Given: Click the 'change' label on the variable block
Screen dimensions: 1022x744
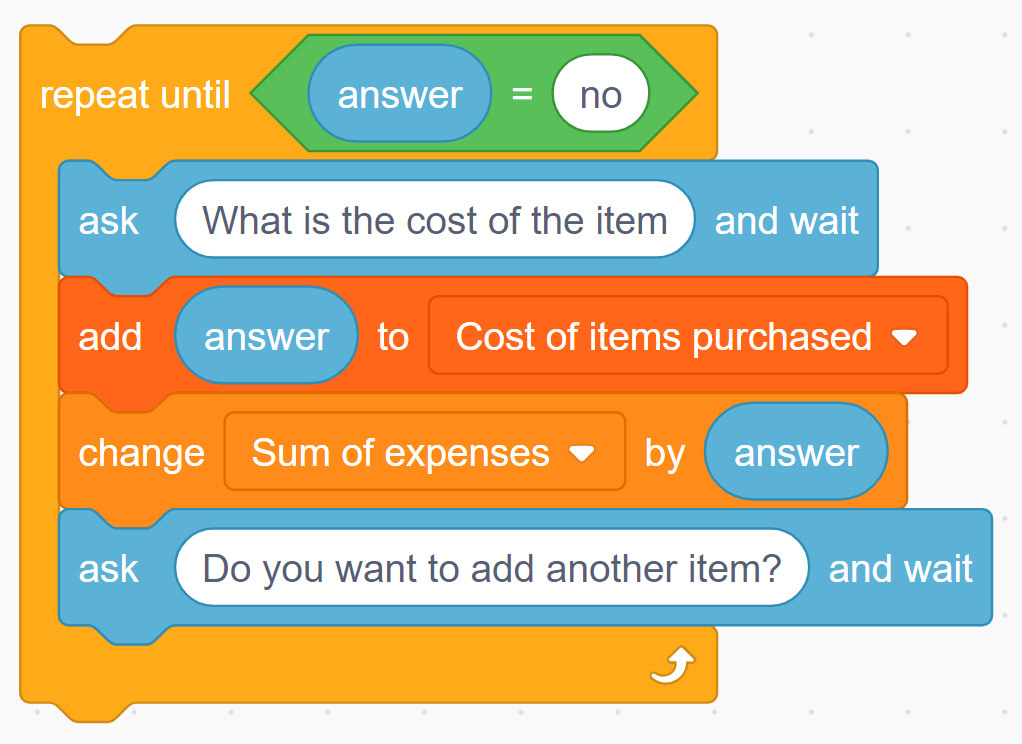Looking at the screenshot, I should [141, 454].
